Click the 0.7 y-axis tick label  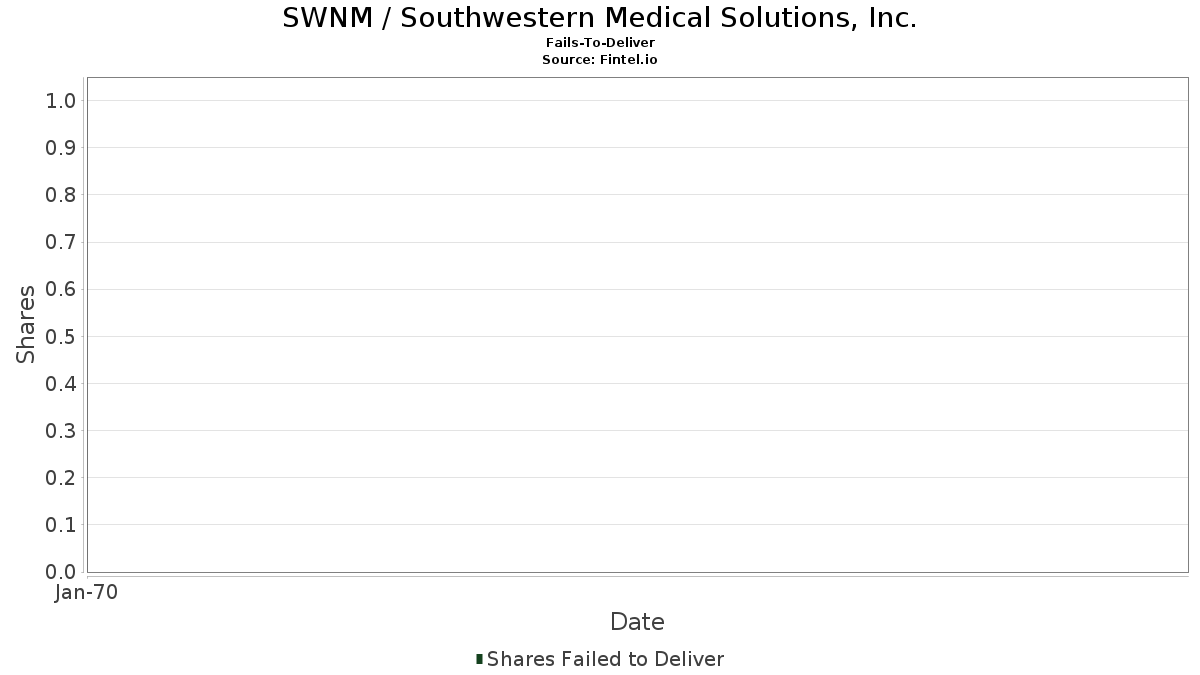(x=61, y=242)
